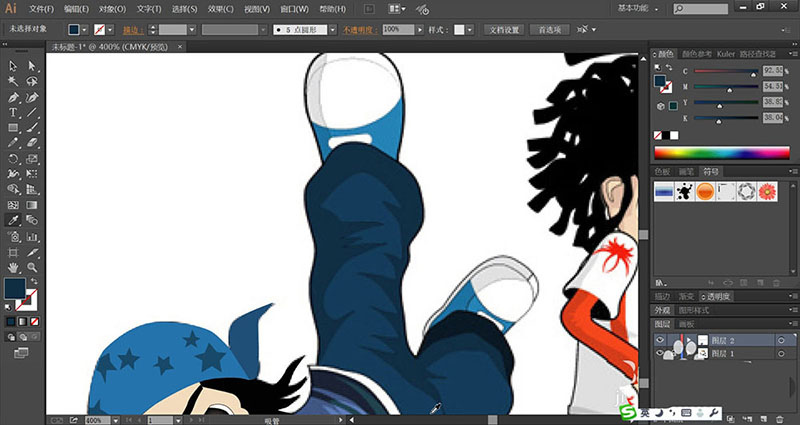Select the Line Segment tool
This screenshot has width=800, height=425.
coord(32,112)
